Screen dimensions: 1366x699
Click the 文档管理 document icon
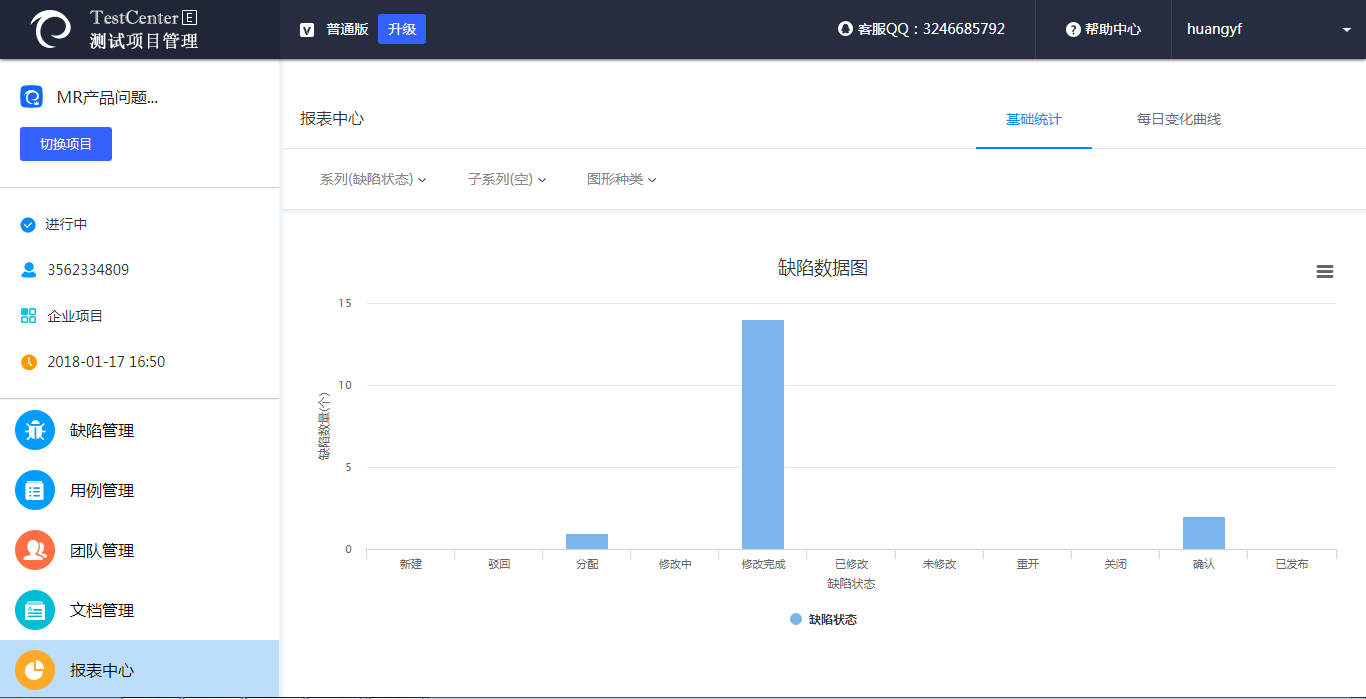coord(35,610)
